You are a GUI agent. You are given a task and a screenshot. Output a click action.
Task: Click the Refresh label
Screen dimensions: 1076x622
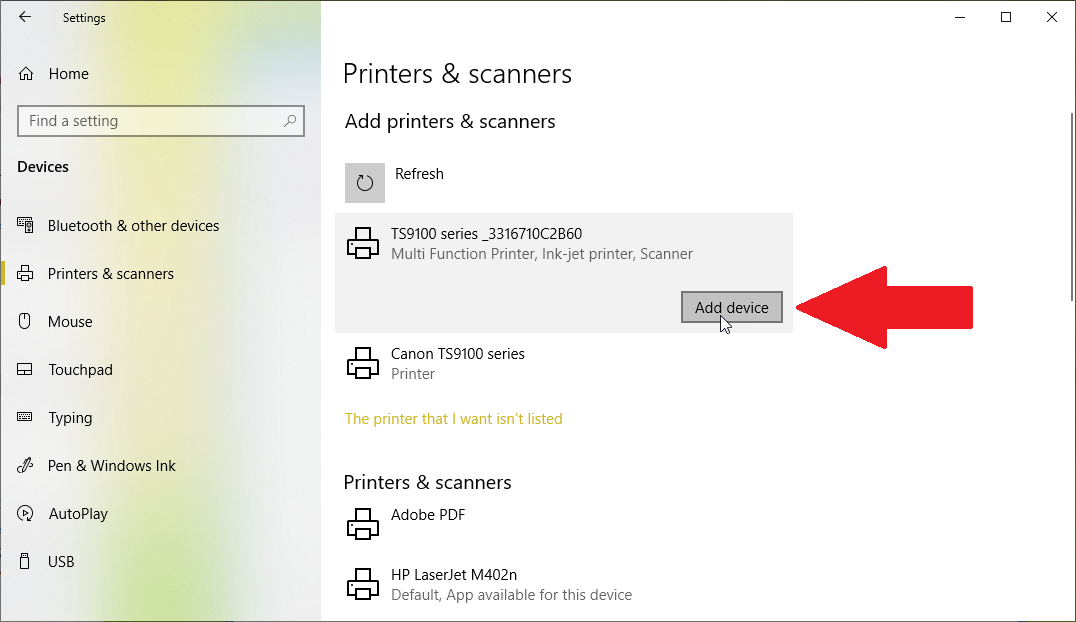point(419,174)
